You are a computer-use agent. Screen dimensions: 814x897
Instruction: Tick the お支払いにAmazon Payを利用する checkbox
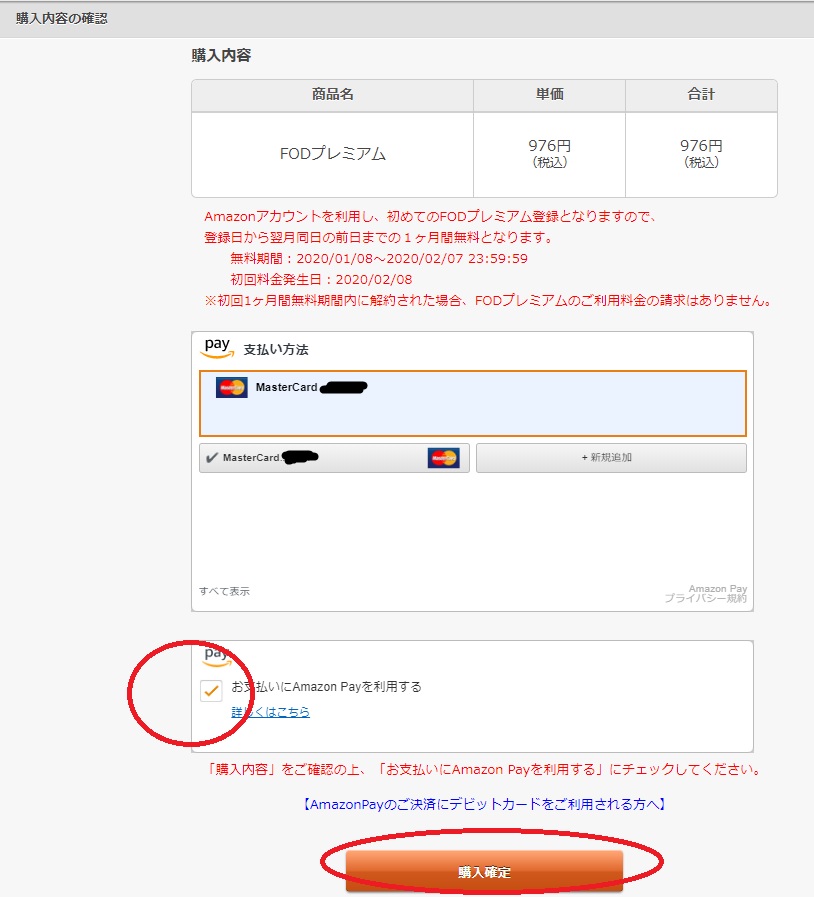211,690
